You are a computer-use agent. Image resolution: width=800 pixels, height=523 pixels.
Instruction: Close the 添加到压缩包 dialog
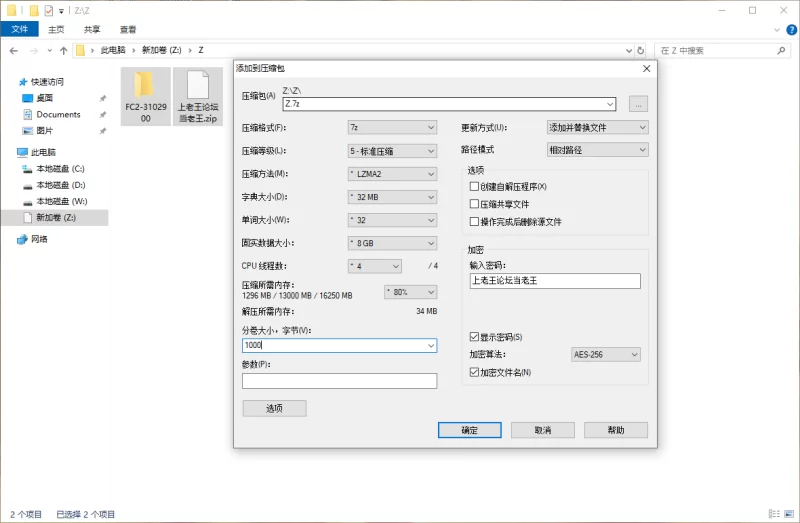646,68
